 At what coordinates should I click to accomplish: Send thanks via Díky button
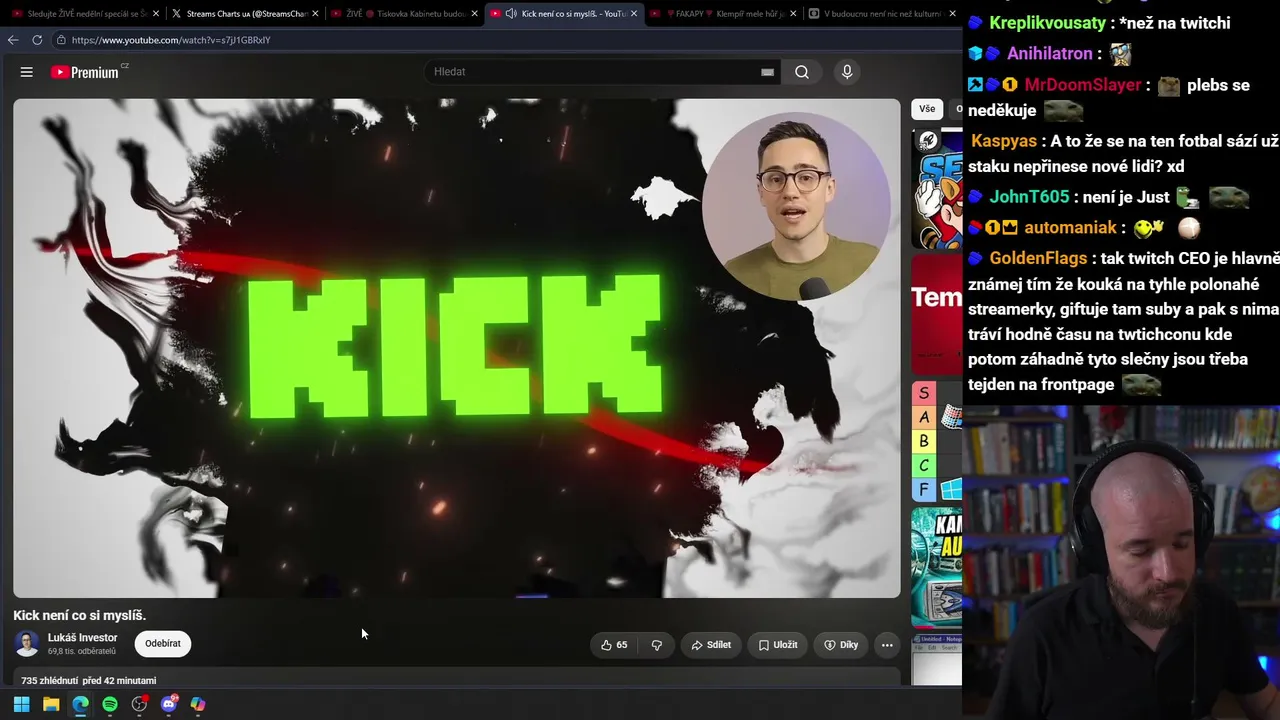click(x=841, y=645)
